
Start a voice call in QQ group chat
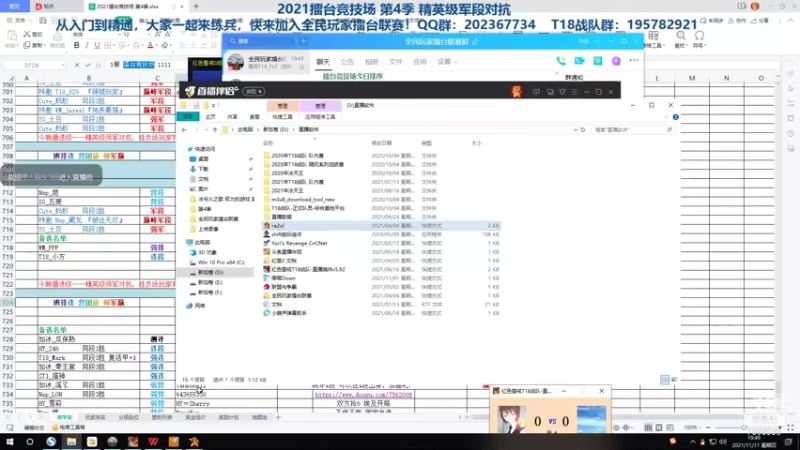tap(561, 61)
